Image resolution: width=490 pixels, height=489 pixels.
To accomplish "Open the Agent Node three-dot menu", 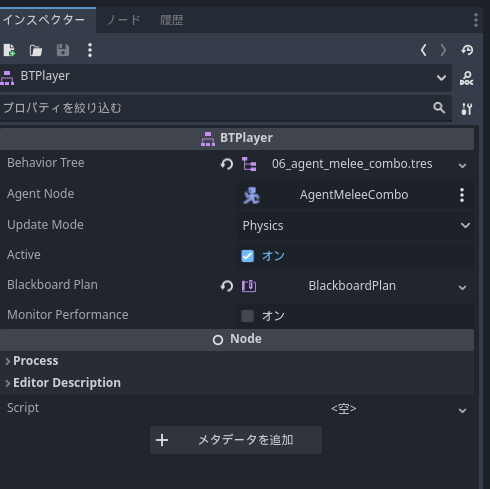I will pos(462,195).
